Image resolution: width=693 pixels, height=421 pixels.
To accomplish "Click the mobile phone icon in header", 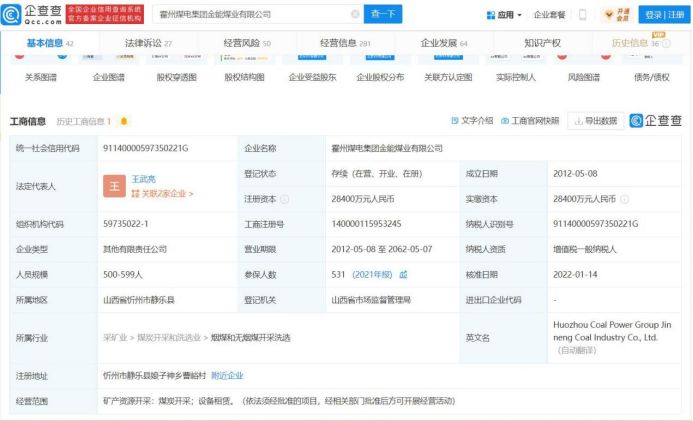I will click(582, 15).
